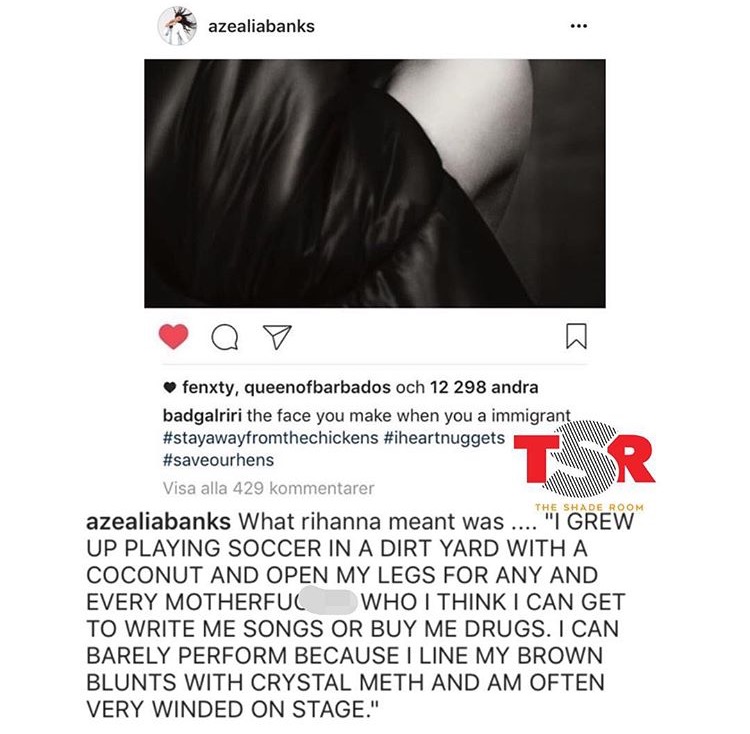
Task: Open azealiabanks username in post header
Action: tap(261, 26)
